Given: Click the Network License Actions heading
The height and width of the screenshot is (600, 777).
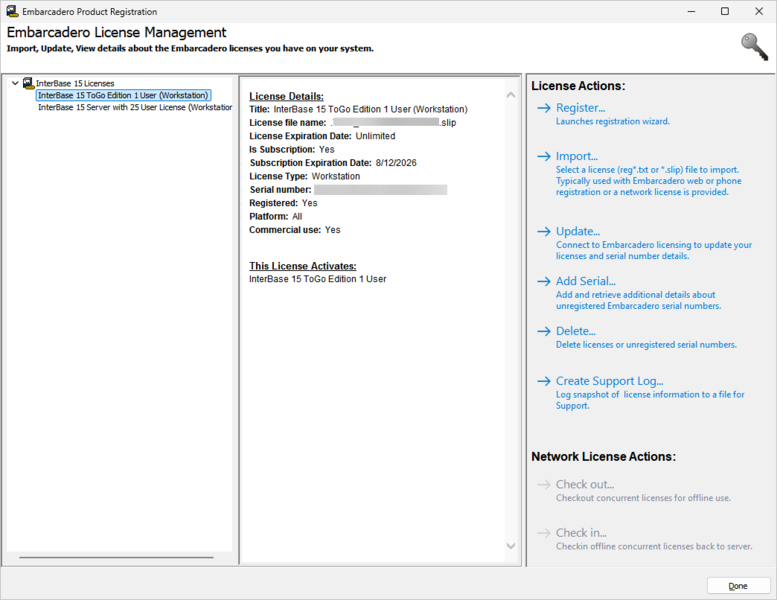Looking at the screenshot, I should pos(604,456).
